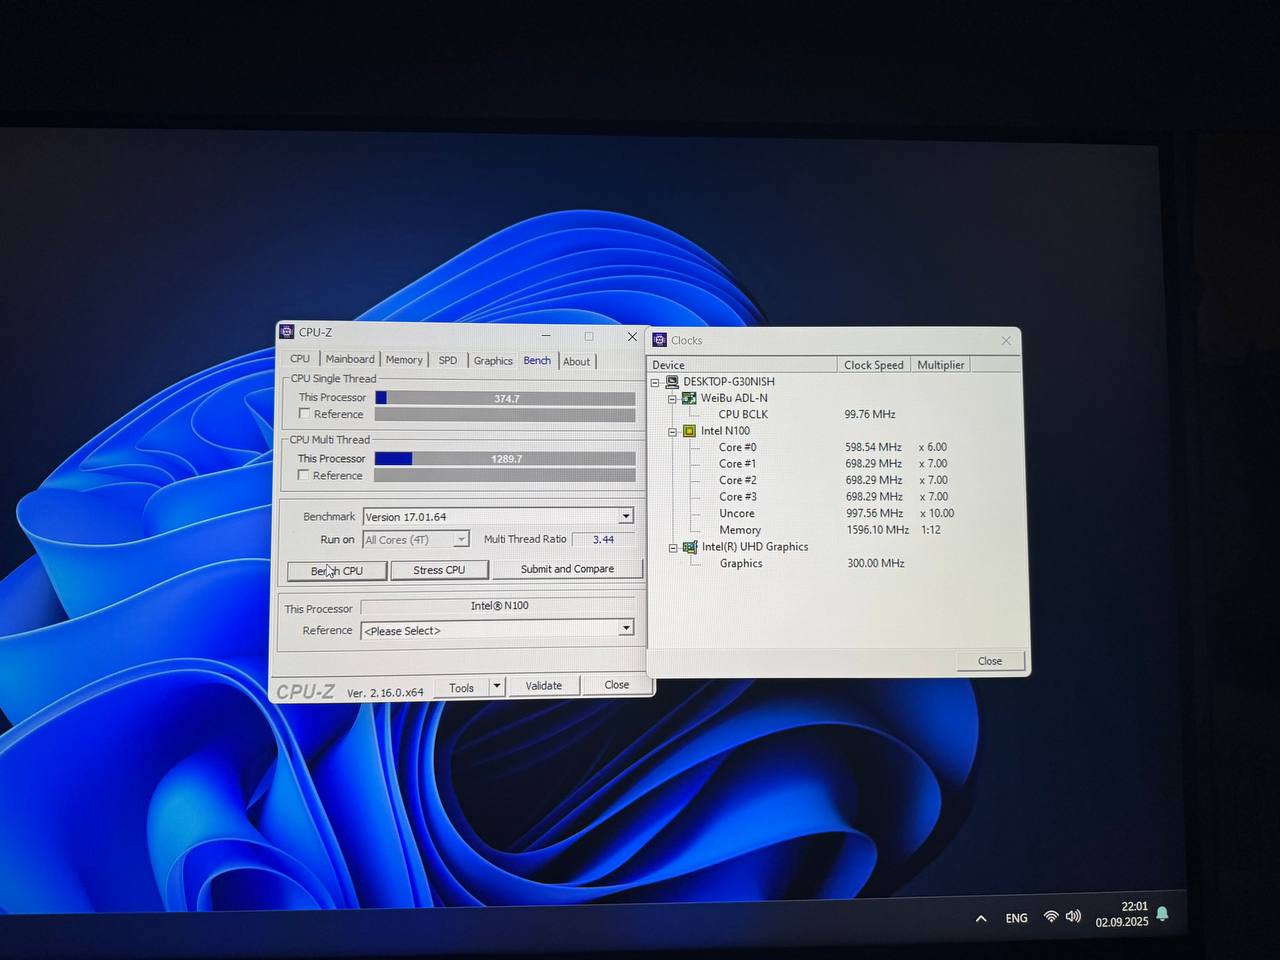
Task: Collapse the DESKTOP-G30NISH tree node
Action: [x=656, y=382]
